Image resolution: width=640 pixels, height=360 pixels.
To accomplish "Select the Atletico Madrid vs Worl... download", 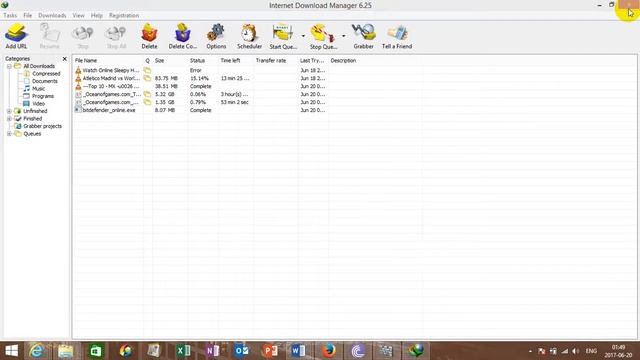I will click(x=111, y=78).
